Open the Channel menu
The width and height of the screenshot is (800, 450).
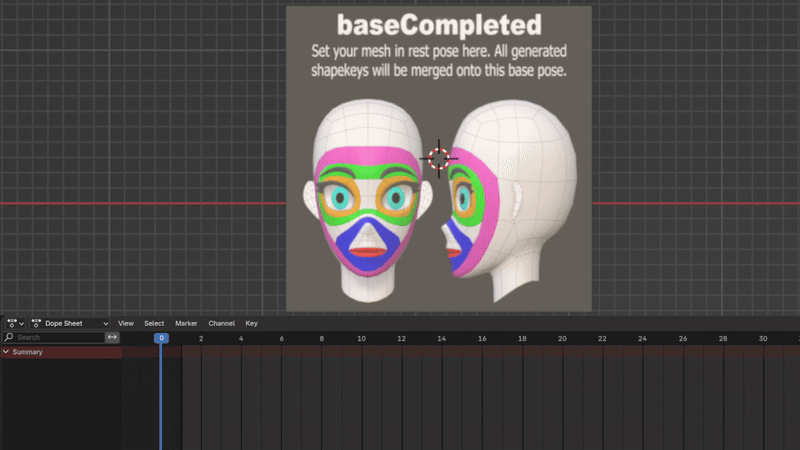[x=221, y=323]
